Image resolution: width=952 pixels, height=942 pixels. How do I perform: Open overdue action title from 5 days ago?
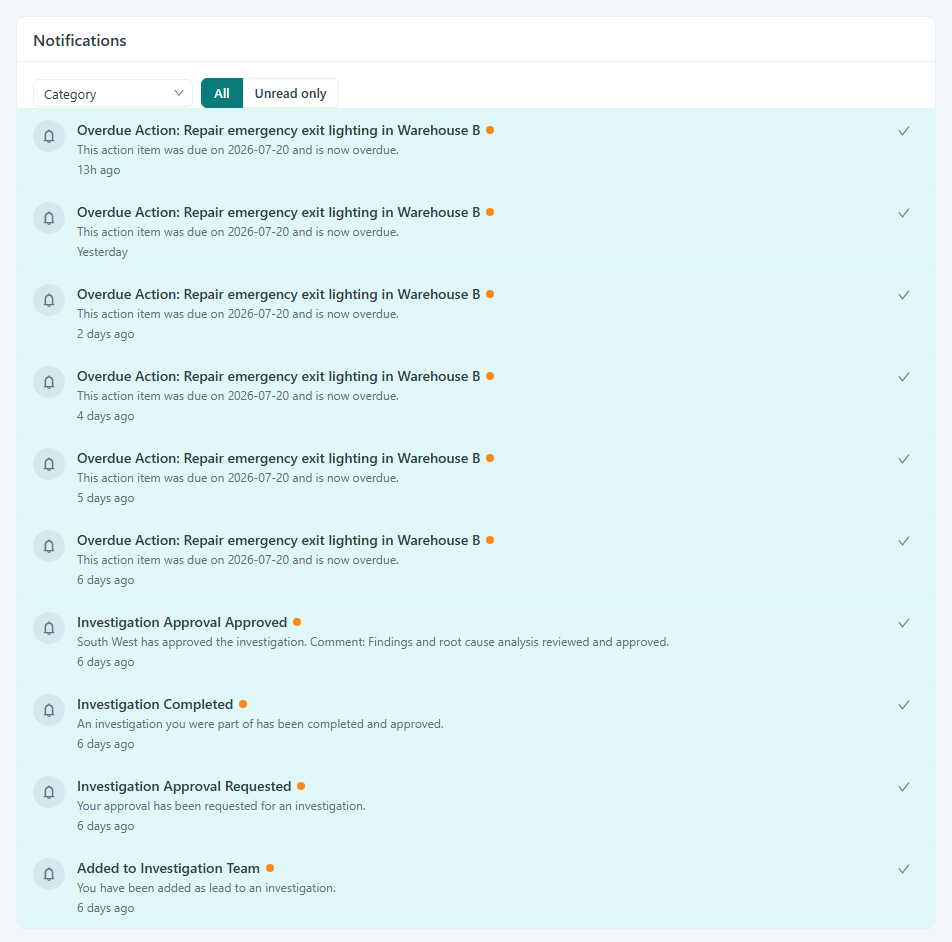click(x=278, y=458)
